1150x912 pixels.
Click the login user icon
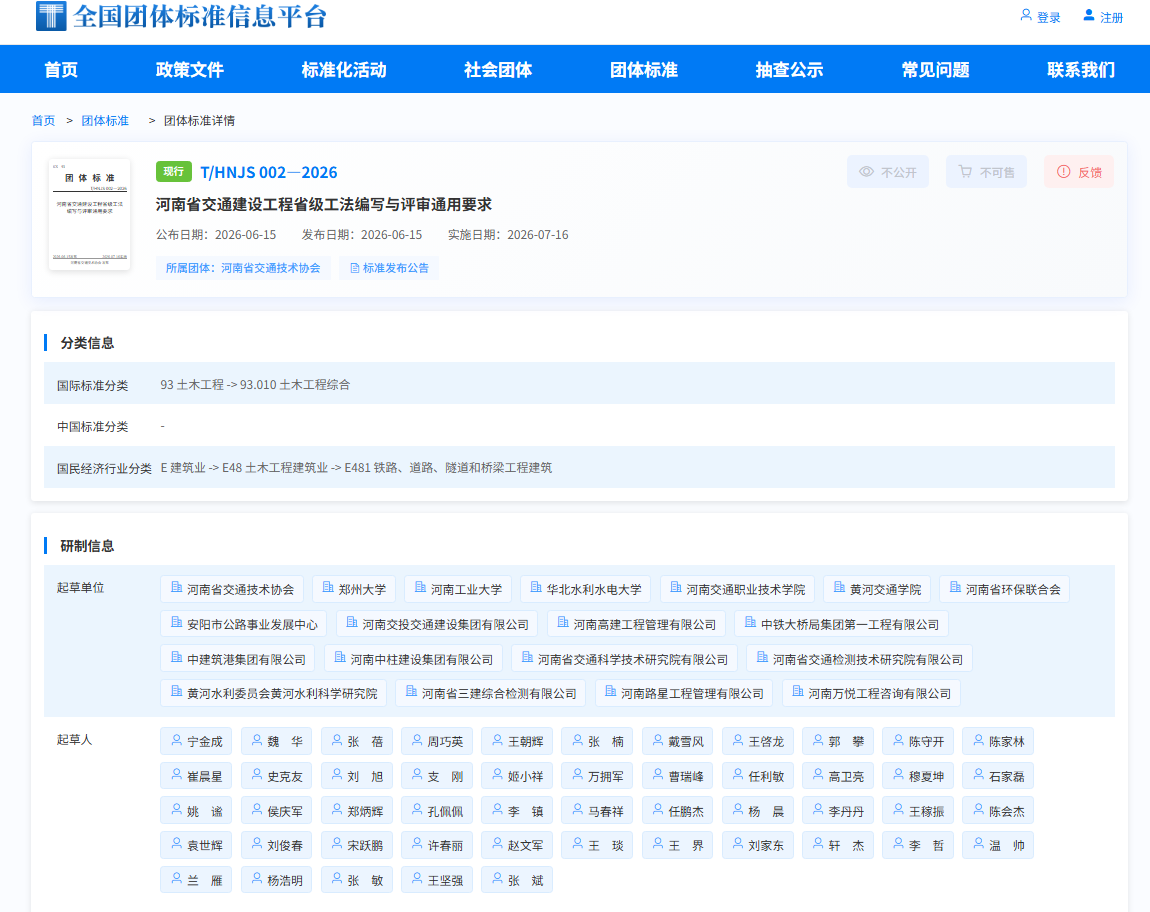pyautogui.click(x=1026, y=15)
